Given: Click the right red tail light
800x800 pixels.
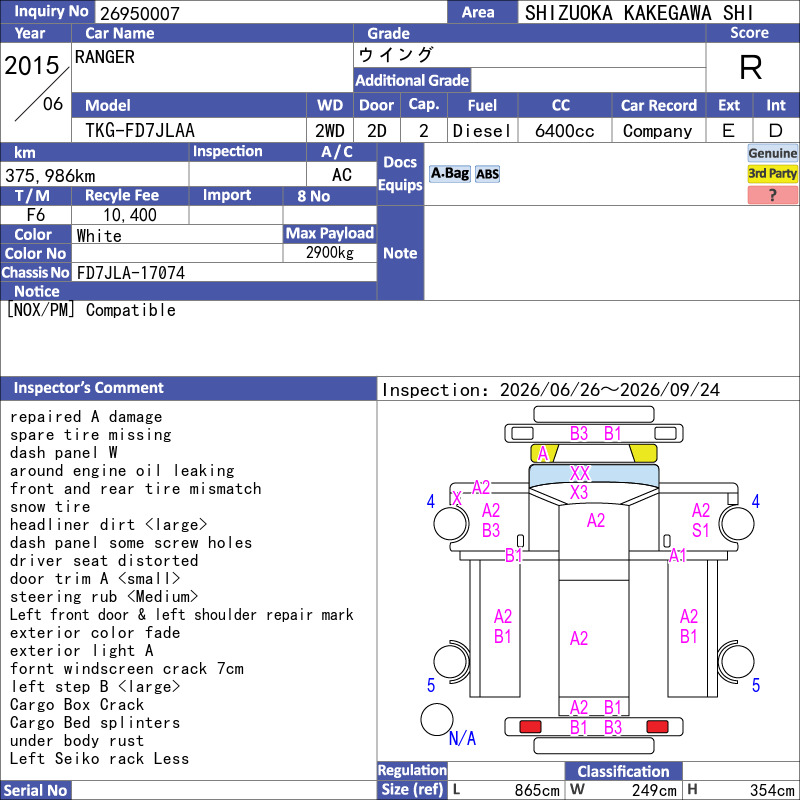Looking at the screenshot, I should [x=657, y=727].
